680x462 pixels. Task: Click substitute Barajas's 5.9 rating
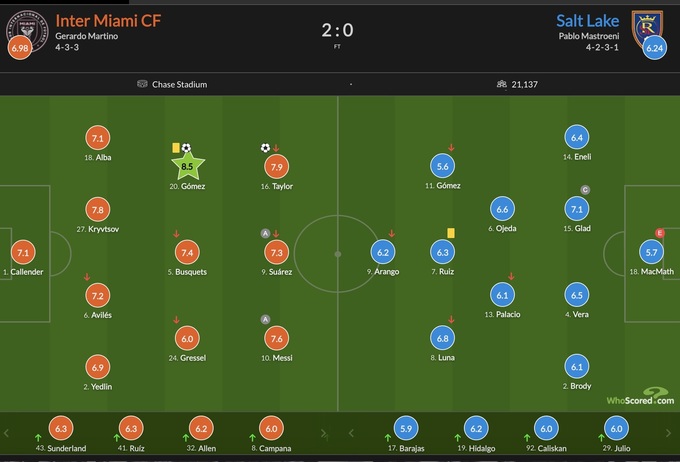tap(405, 428)
